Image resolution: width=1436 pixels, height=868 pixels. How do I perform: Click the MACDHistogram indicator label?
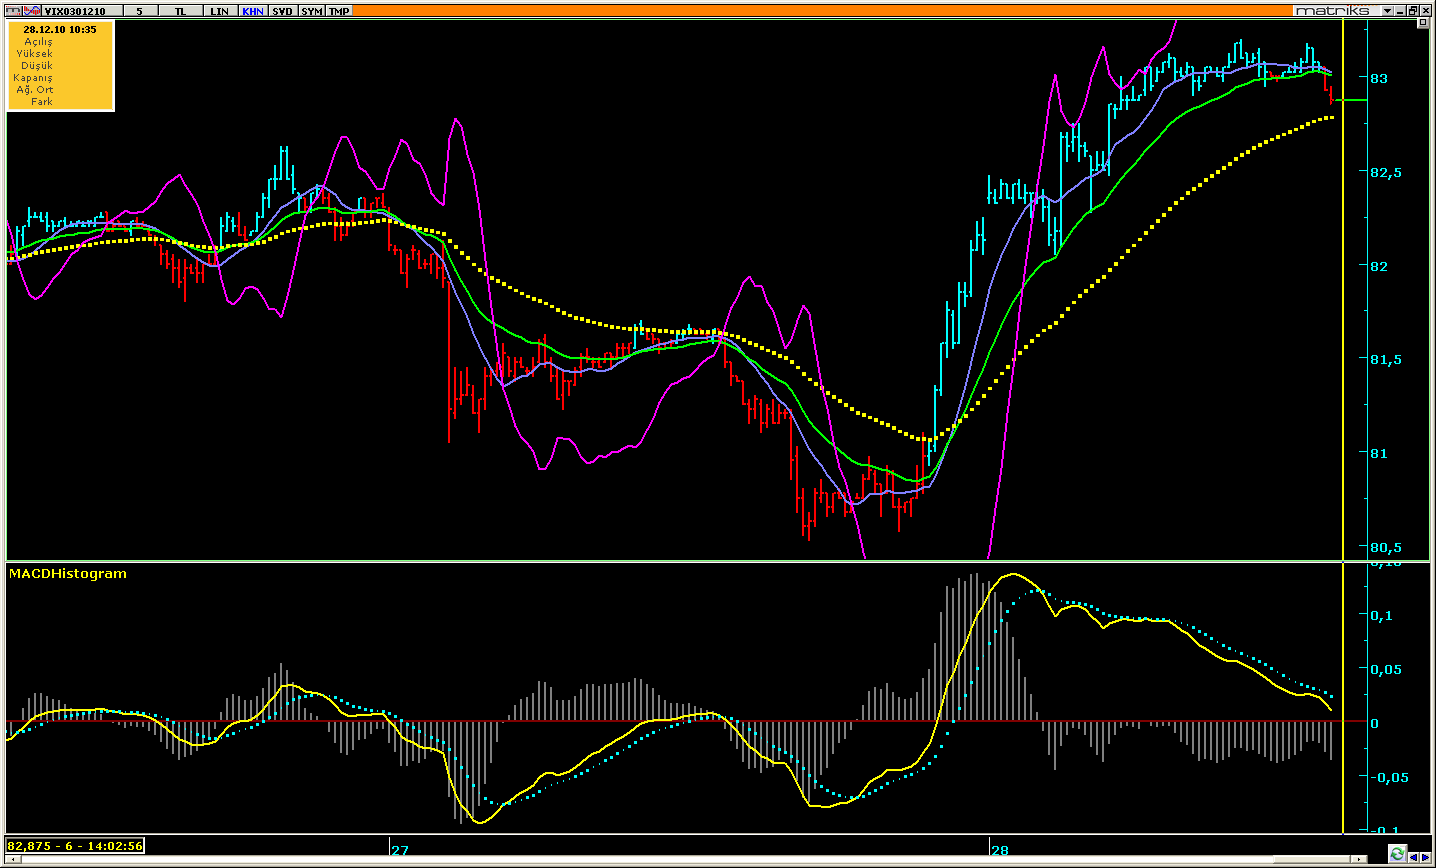68,574
